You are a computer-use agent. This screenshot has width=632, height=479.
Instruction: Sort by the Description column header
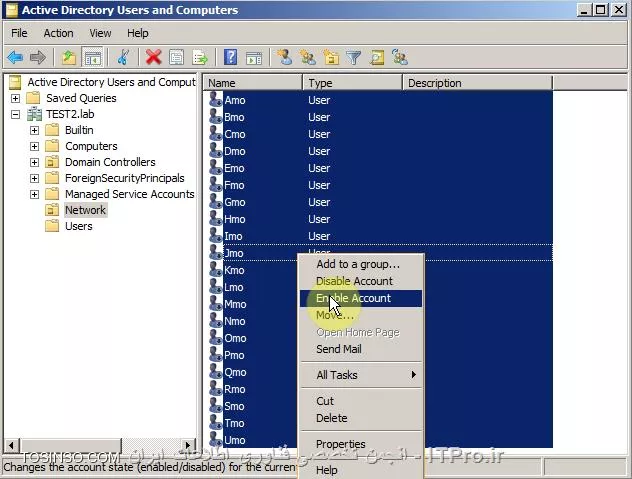click(478, 83)
